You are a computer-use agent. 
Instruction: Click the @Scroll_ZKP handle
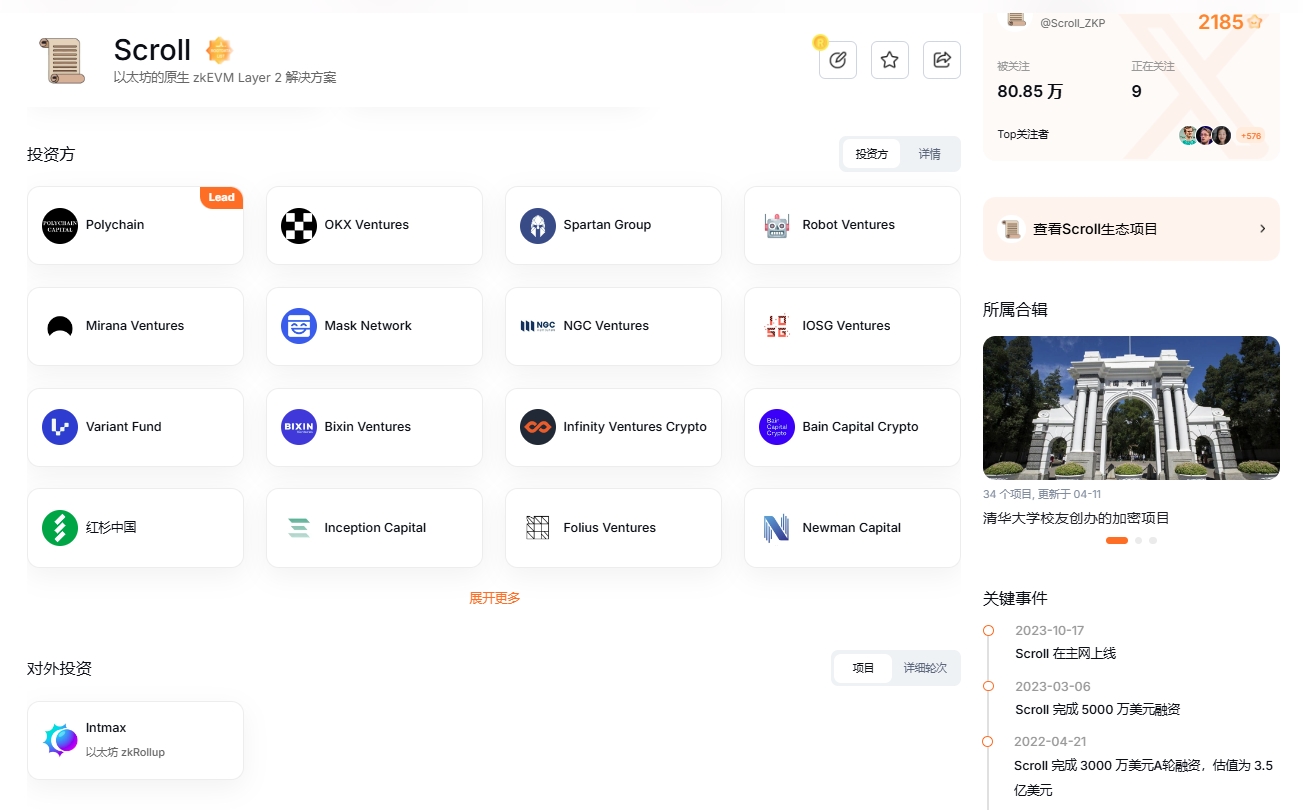click(1072, 23)
